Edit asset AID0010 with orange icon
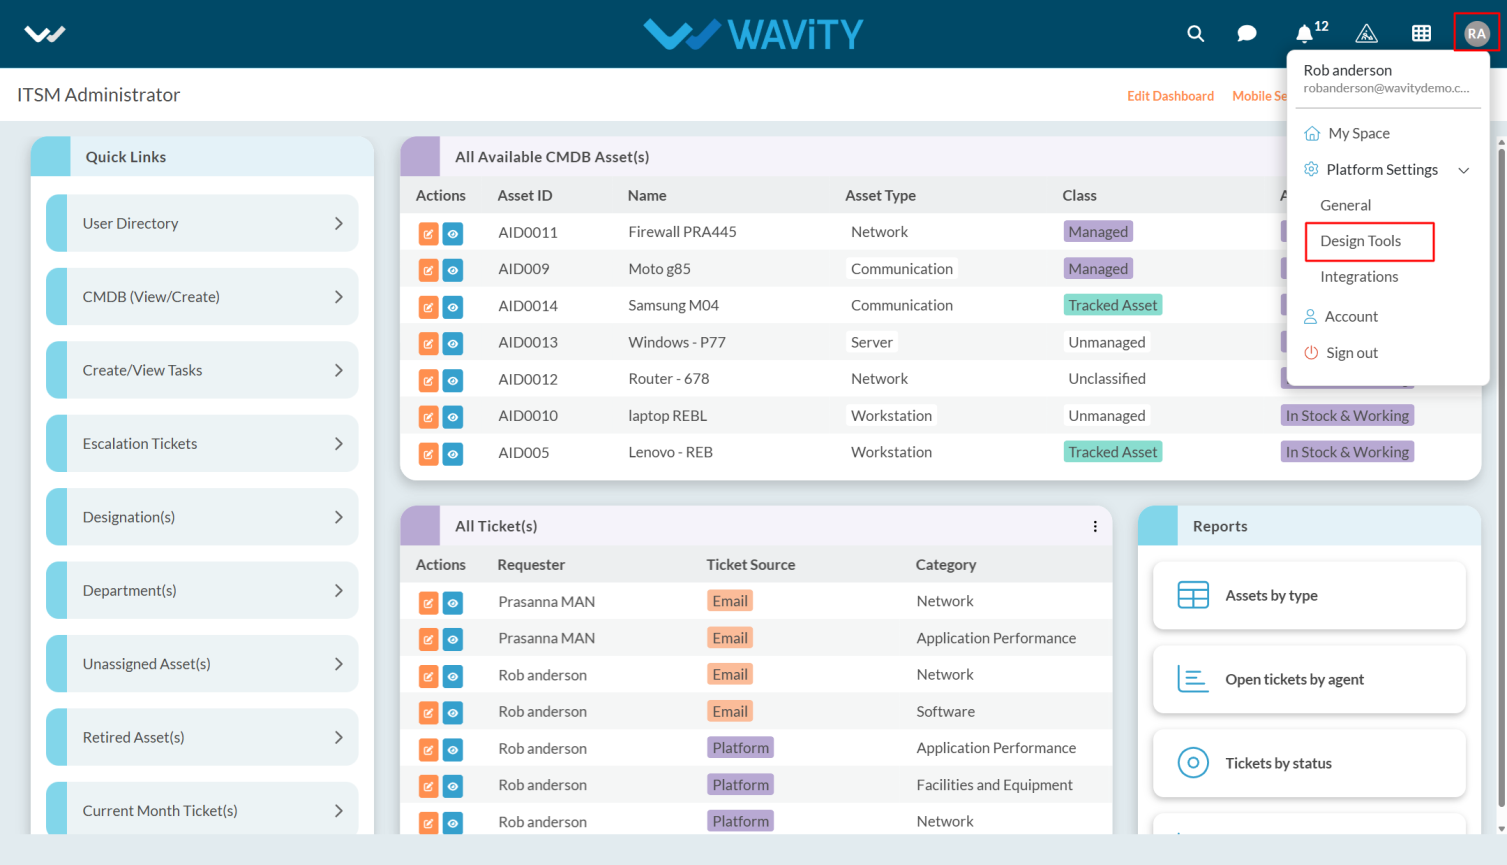The image size is (1507, 865). [x=428, y=417]
